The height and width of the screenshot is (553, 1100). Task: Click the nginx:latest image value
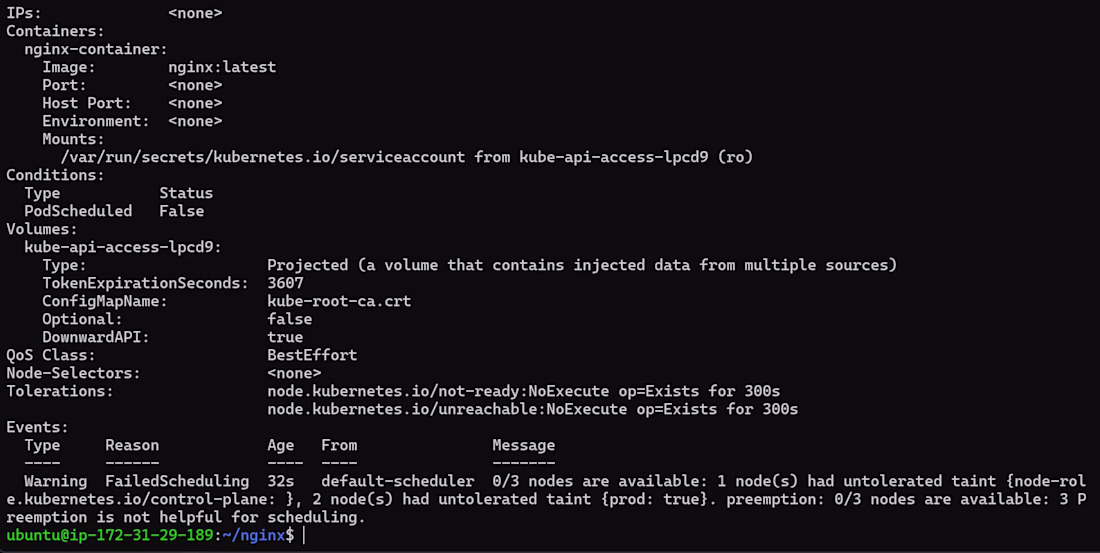[x=222, y=67]
